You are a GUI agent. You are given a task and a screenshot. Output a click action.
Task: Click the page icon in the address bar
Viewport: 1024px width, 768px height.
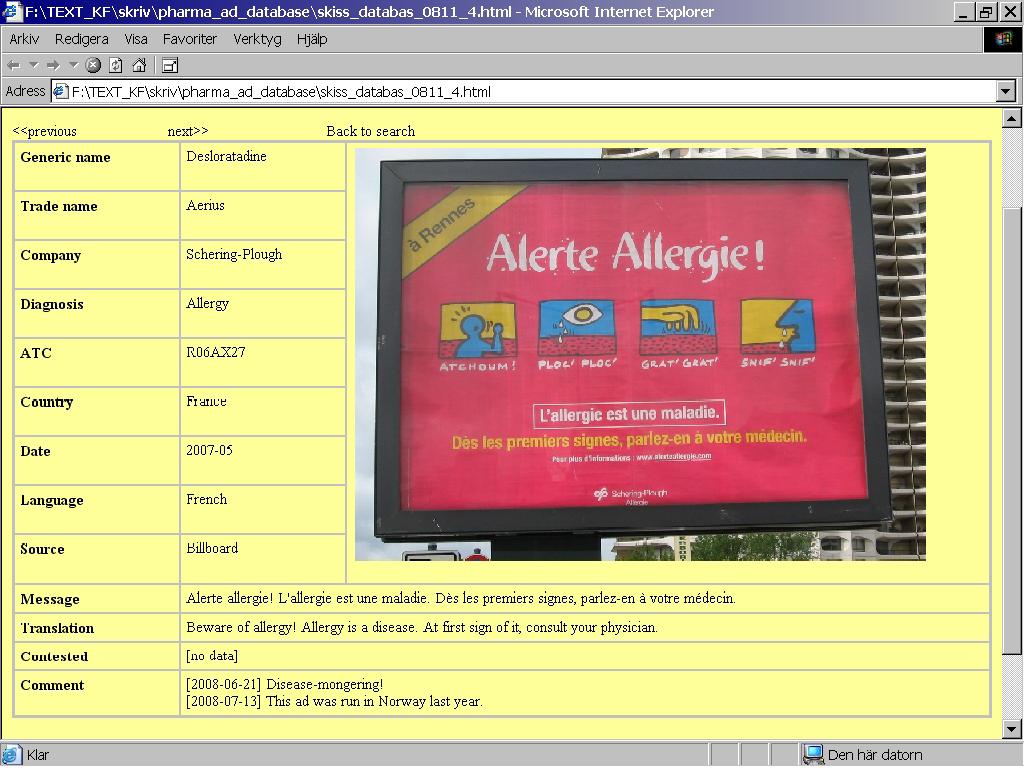coord(60,91)
